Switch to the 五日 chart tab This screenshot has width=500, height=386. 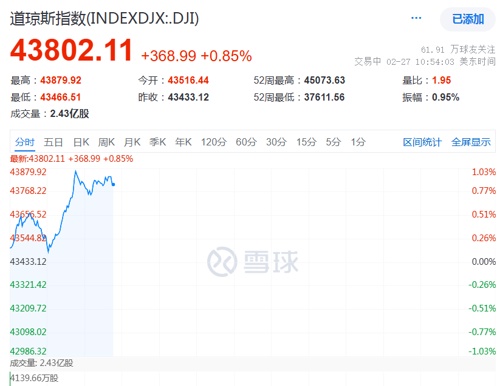click(x=53, y=142)
